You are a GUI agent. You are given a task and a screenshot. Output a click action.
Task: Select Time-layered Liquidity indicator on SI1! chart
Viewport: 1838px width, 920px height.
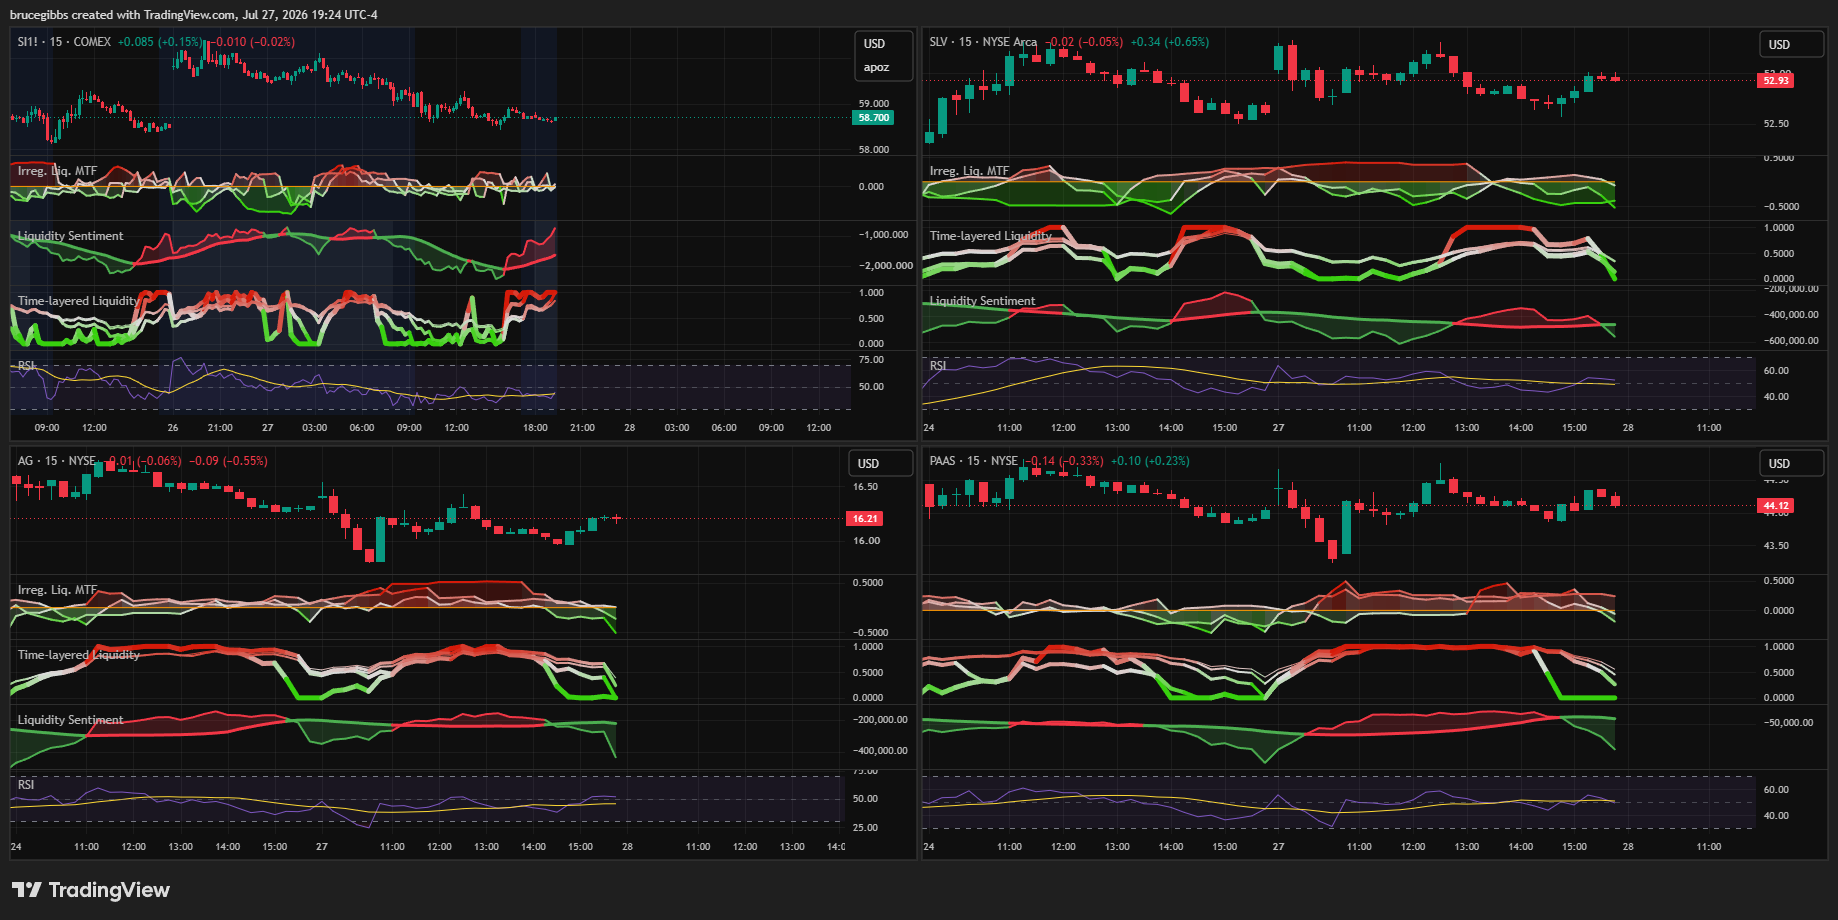77,301
